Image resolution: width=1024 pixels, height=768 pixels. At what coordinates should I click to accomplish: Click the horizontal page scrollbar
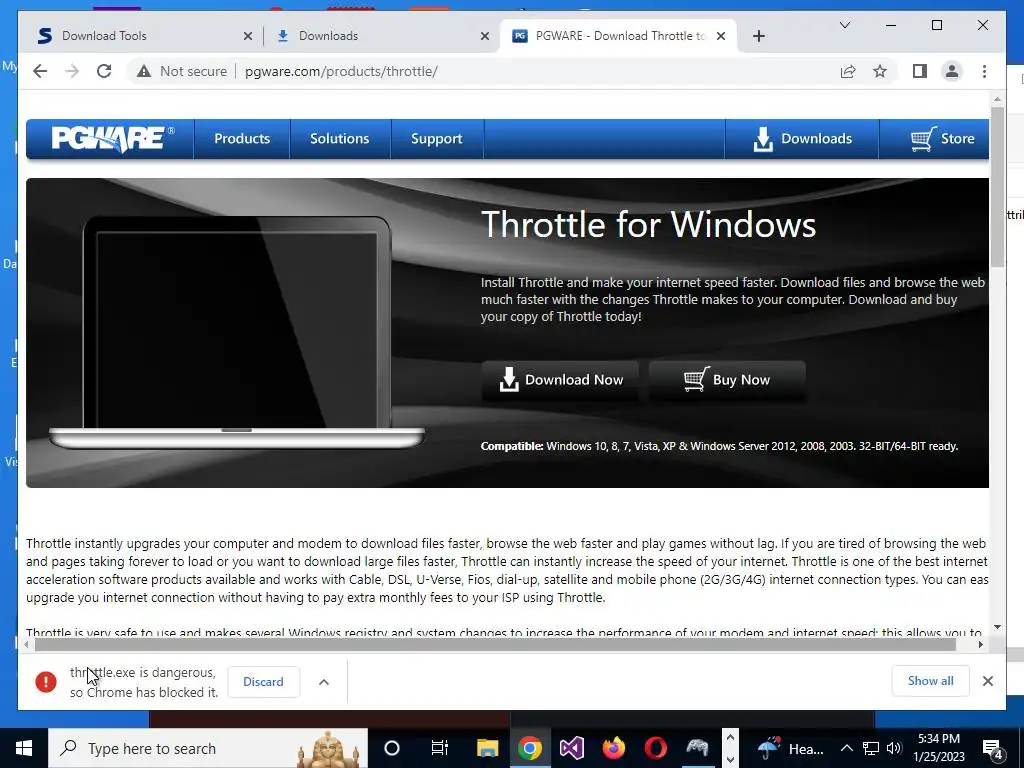495,645
